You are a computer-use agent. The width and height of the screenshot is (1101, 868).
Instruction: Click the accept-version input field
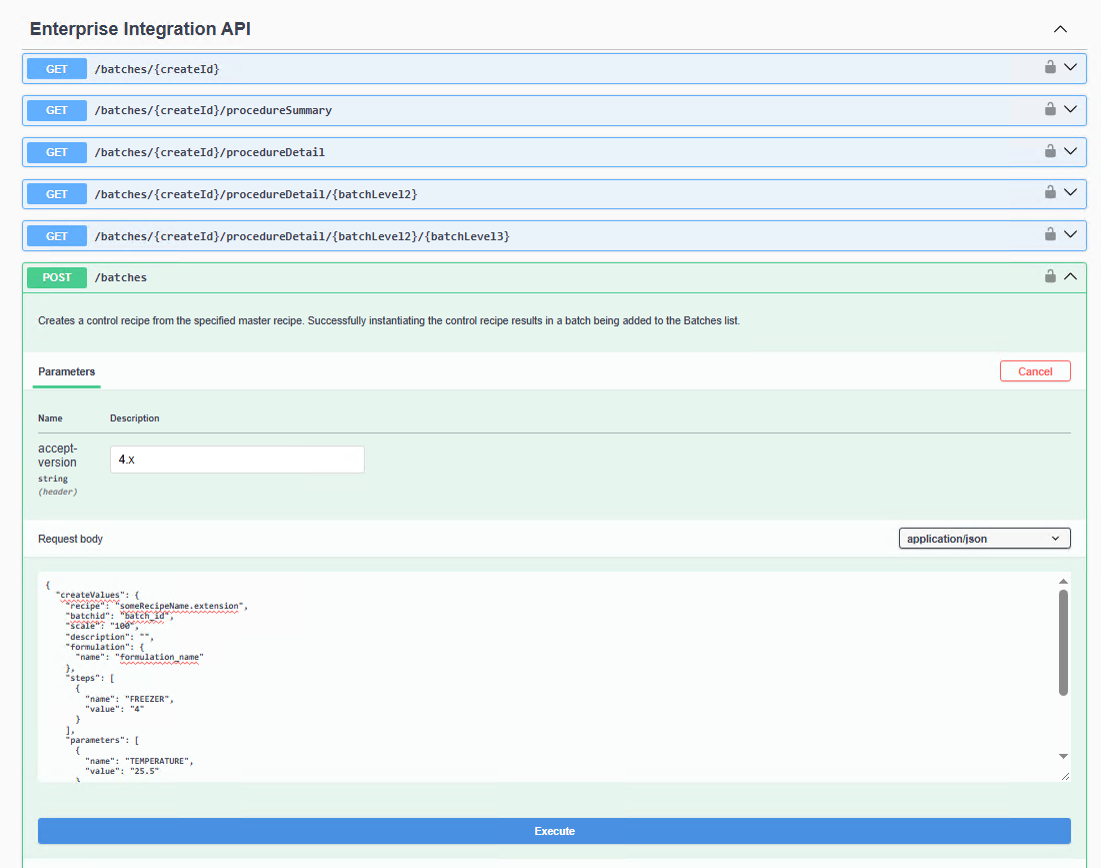pos(237,459)
